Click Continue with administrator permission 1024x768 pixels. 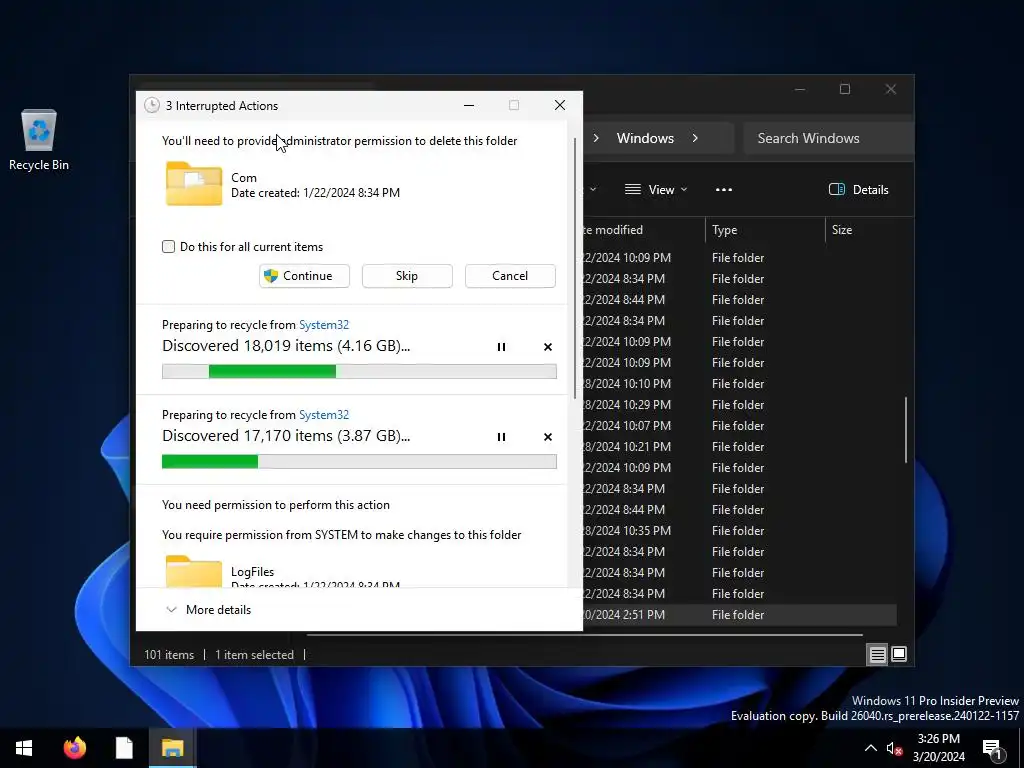point(304,276)
